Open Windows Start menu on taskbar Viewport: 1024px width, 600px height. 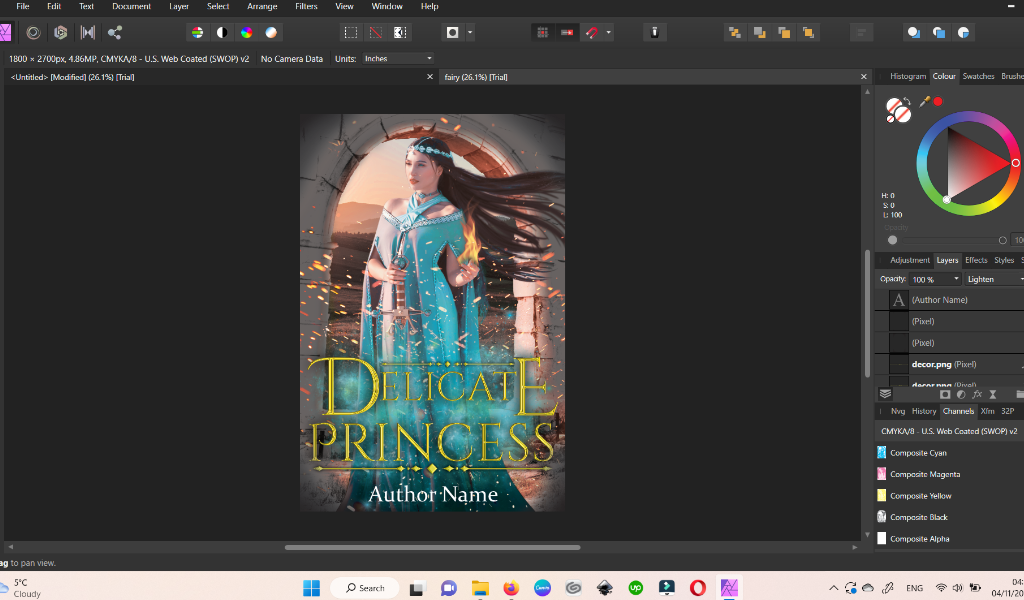311,588
